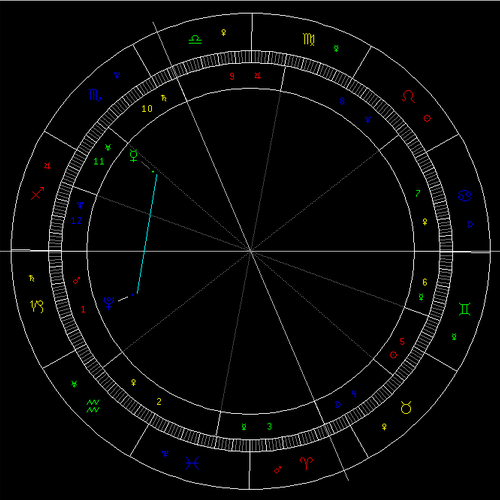Select the yellow Virgo sign glyph
This screenshot has height=500, width=500.
(309, 39)
